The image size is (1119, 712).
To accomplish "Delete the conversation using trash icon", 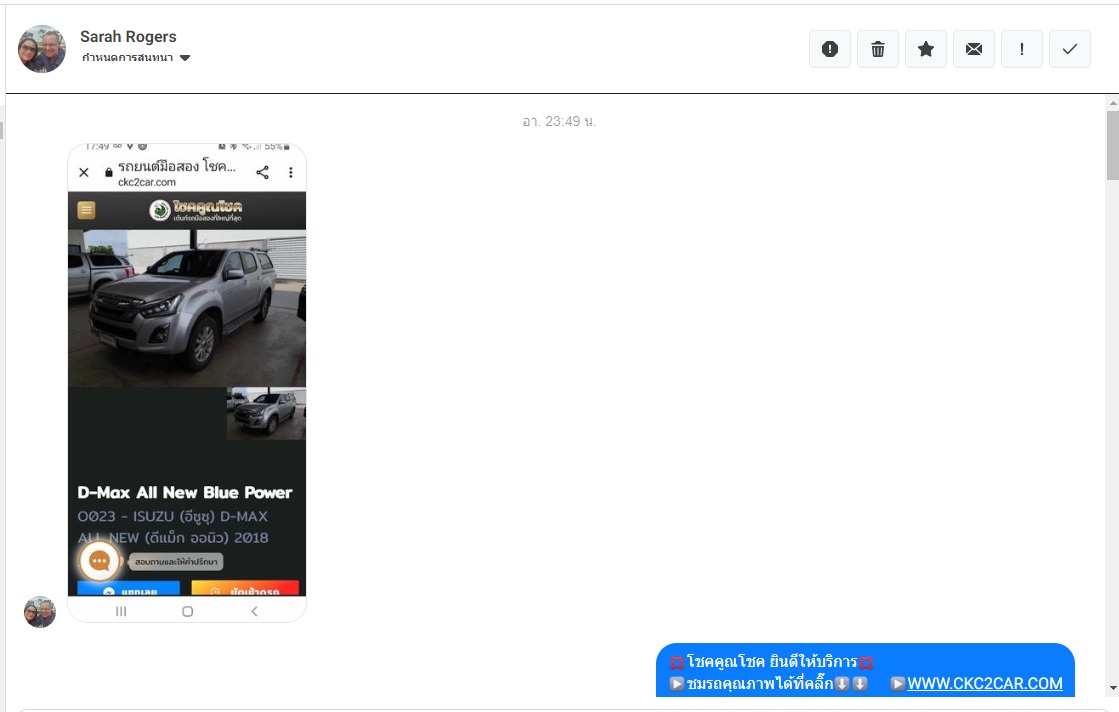I will (x=878, y=49).
